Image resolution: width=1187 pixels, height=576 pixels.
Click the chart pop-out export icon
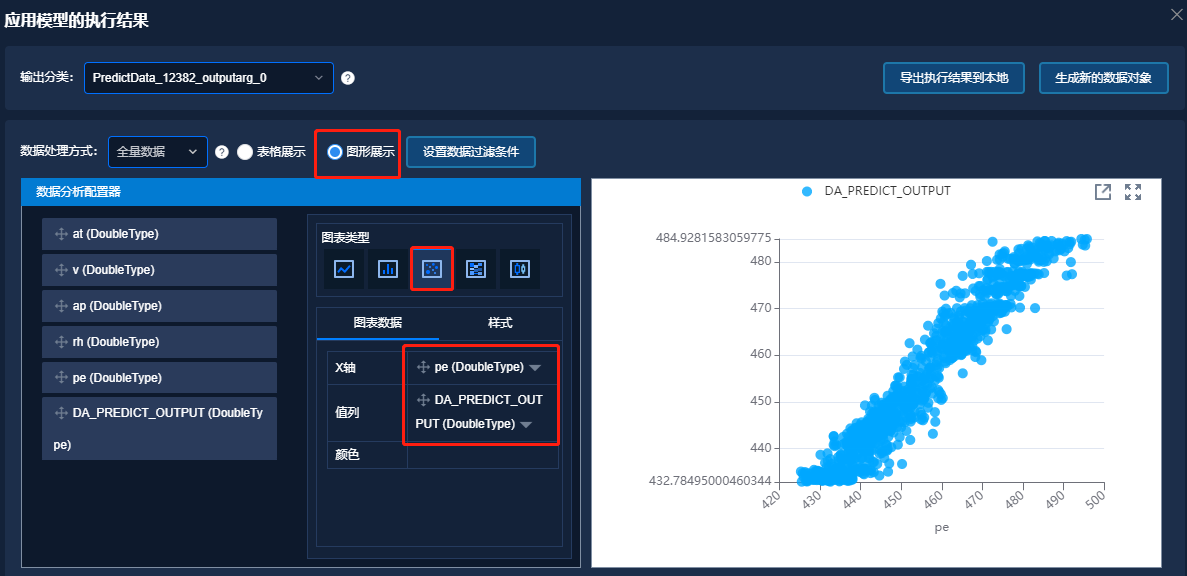(1103, 192)
